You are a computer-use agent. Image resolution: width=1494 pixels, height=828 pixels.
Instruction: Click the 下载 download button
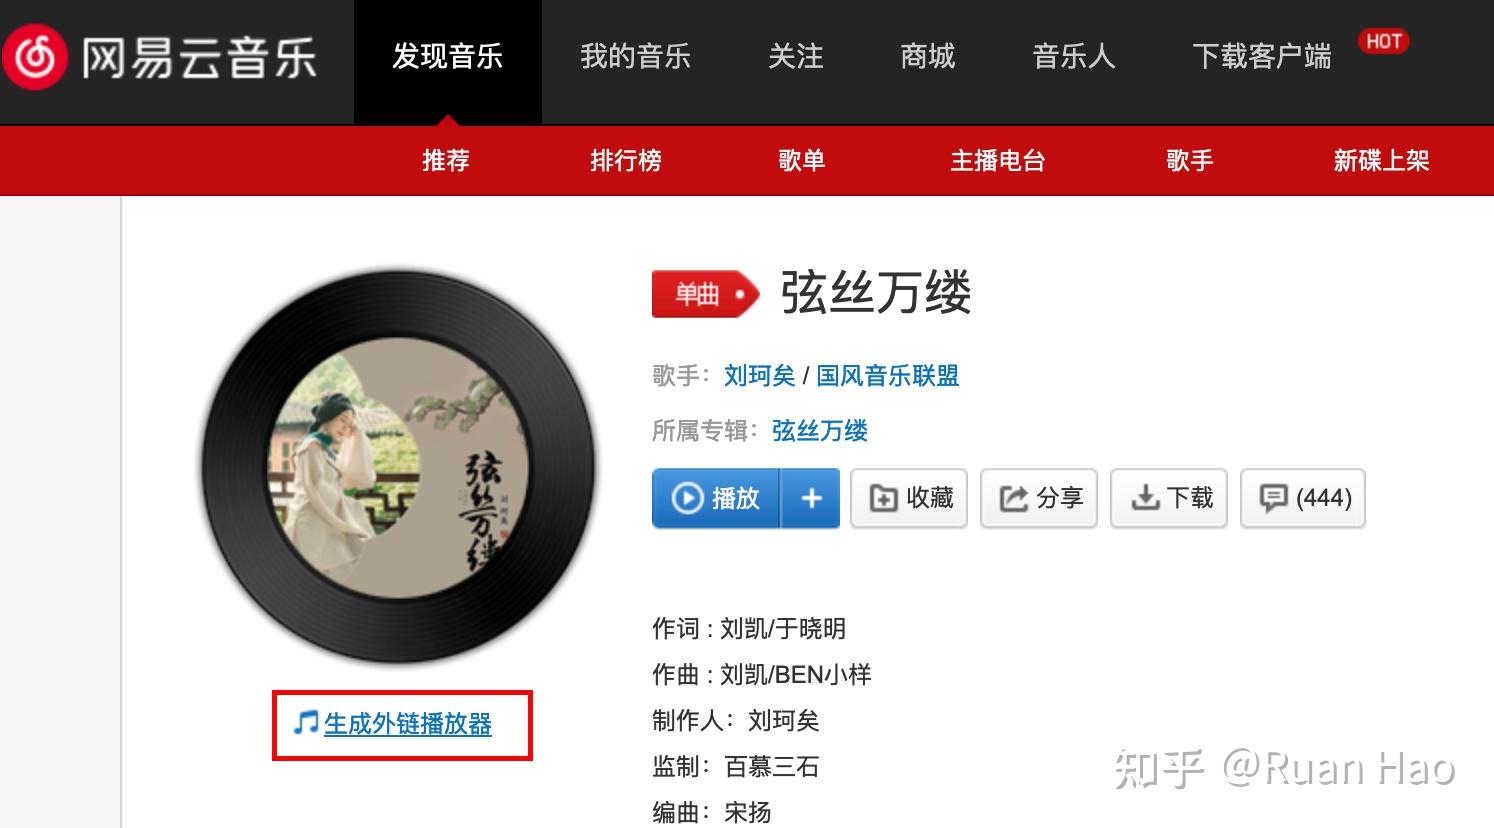tap(1169, 498)
